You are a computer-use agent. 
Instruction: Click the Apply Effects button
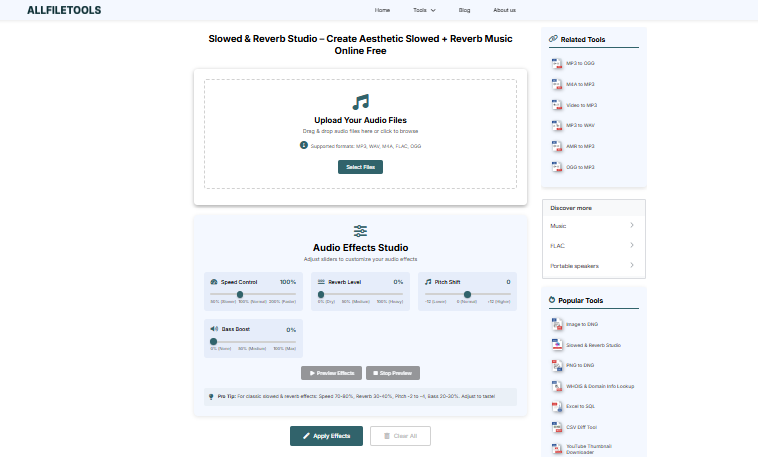326,436
